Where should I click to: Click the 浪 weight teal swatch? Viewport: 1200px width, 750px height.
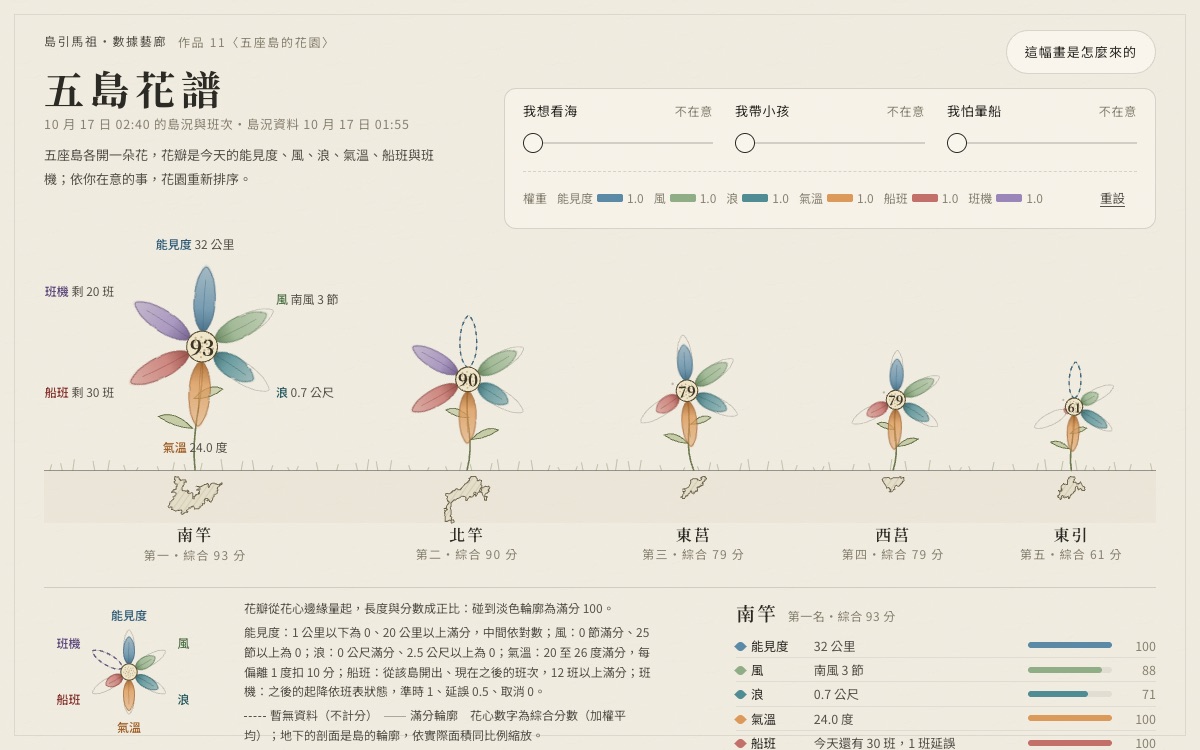755,198
